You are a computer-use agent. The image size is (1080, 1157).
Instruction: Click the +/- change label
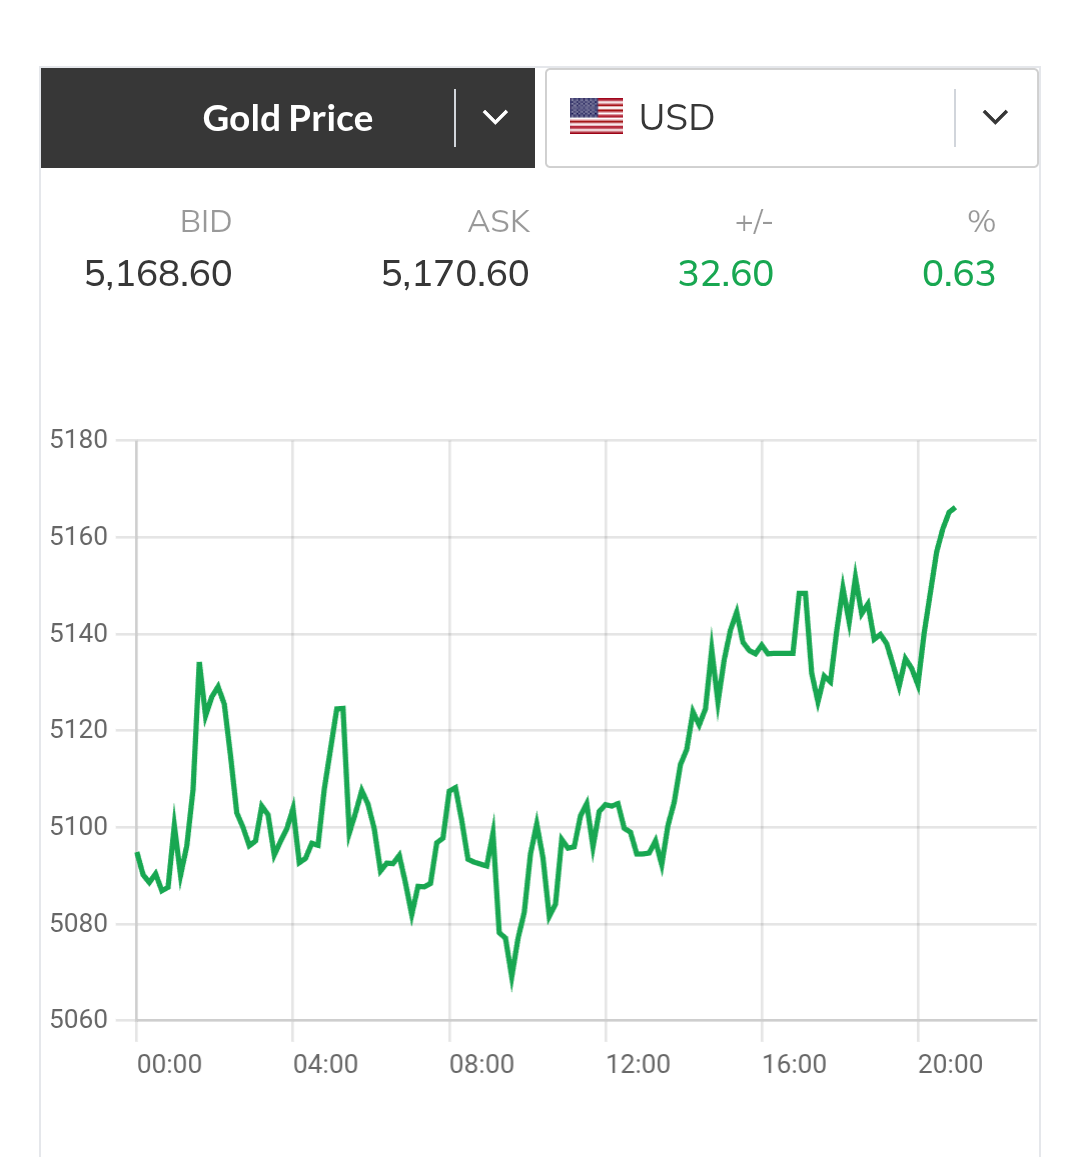[754, 221]
